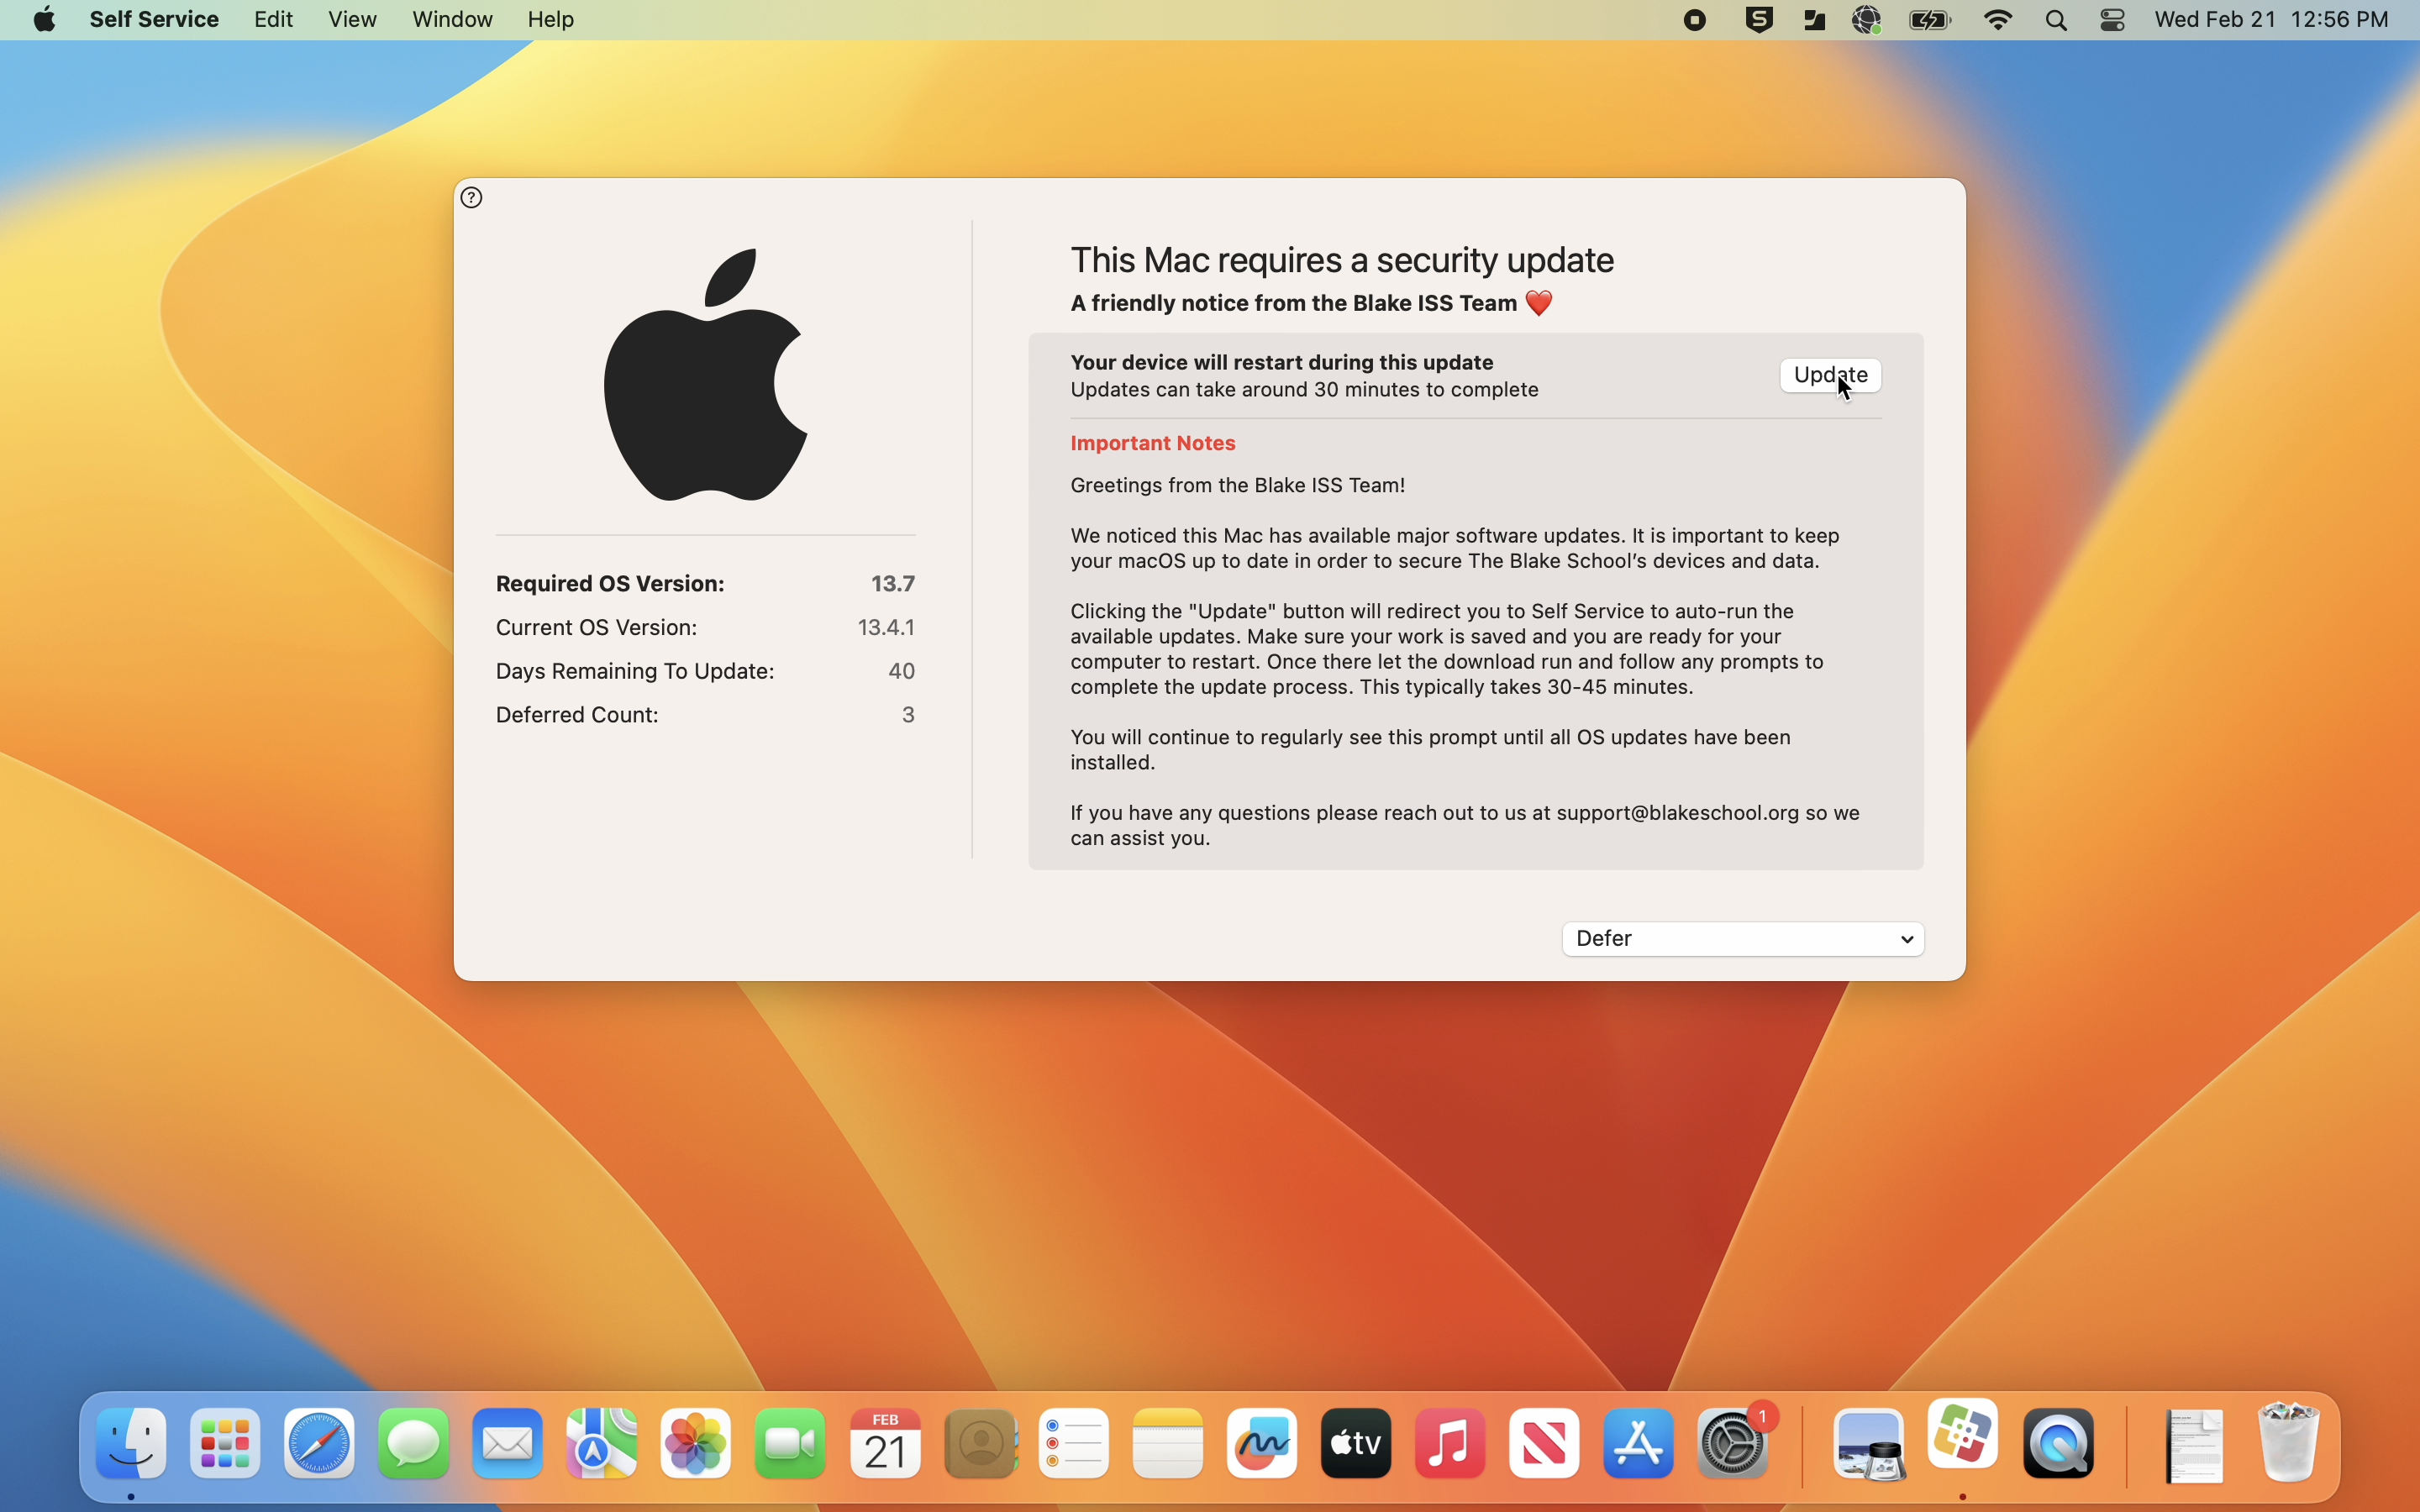
Task: Click the help question mark icon
Action: (472, 198)
